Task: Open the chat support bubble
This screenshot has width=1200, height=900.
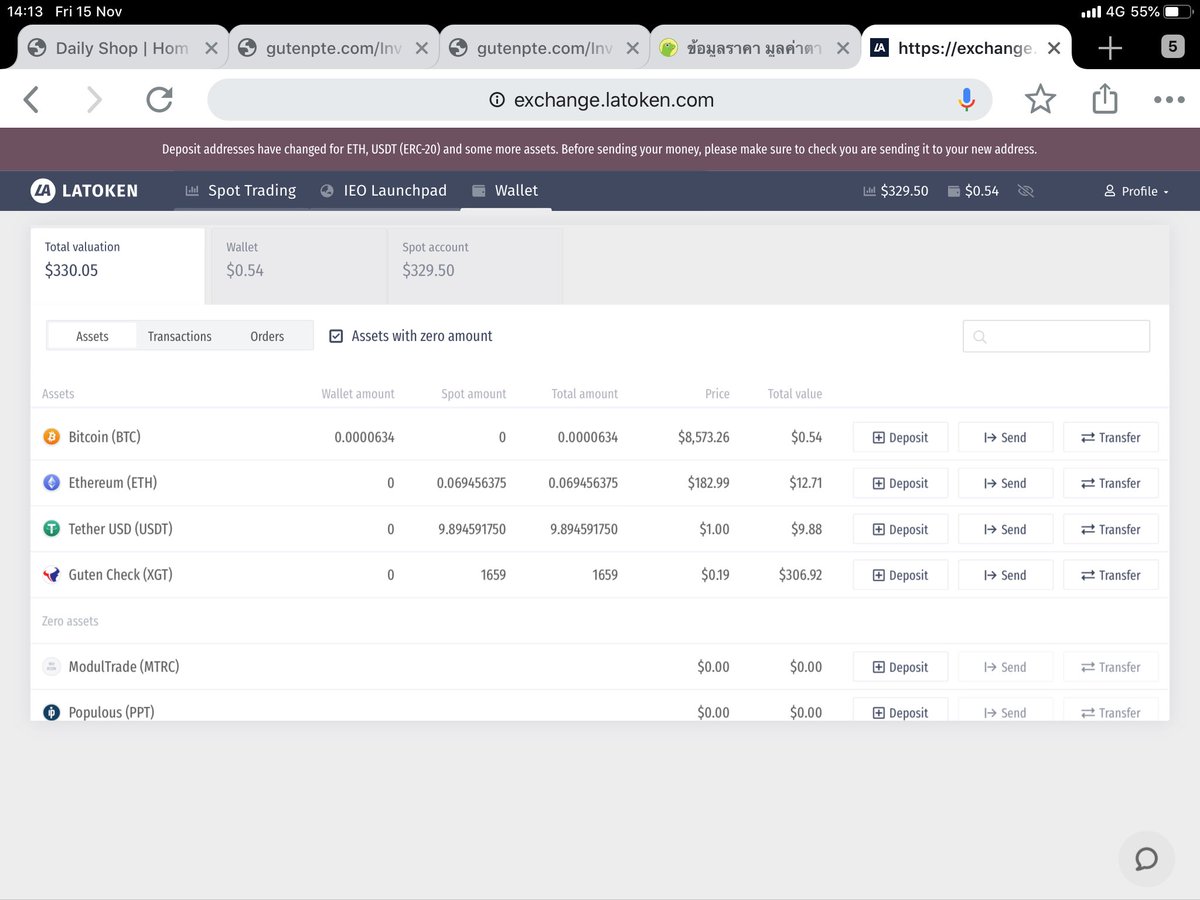Action: [1146, 859]
